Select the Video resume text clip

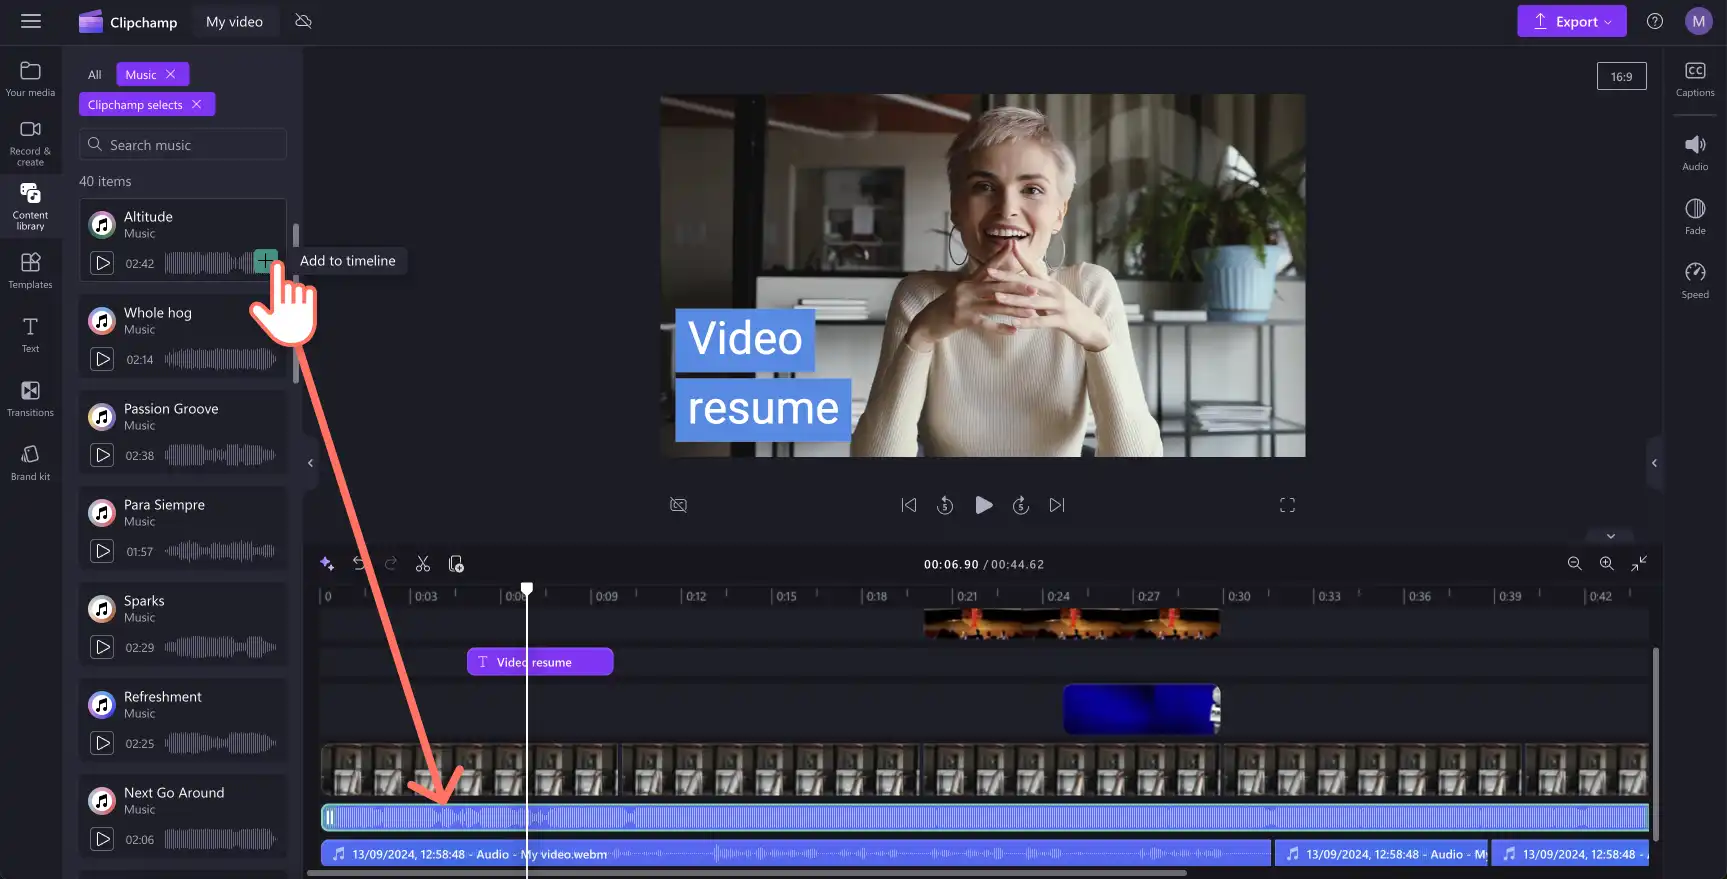[x=540, y=662]
